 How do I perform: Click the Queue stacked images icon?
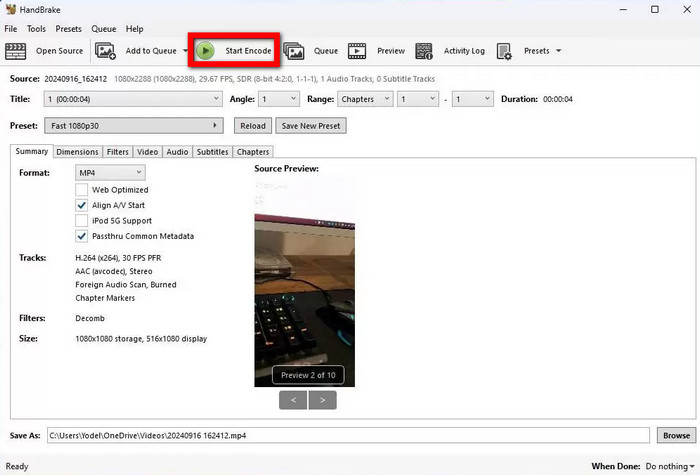pyautogui.click(x=294, y=51)
